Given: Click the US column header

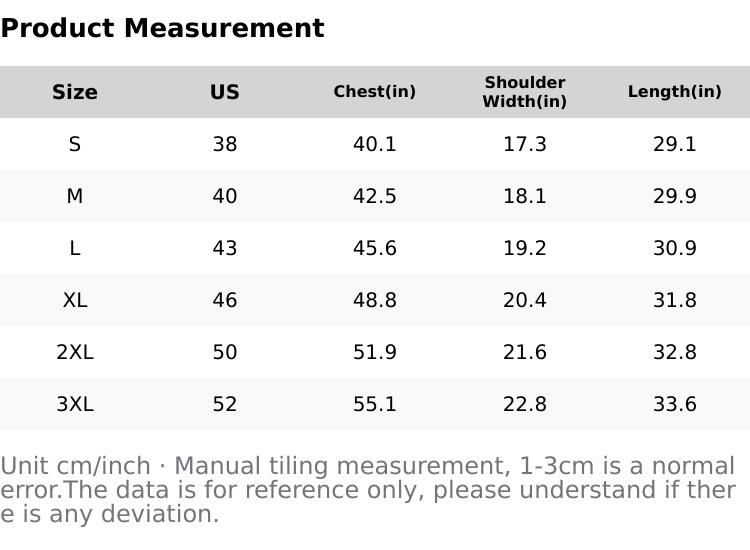Looking at the screenshot, I should (x=225, y=92).
